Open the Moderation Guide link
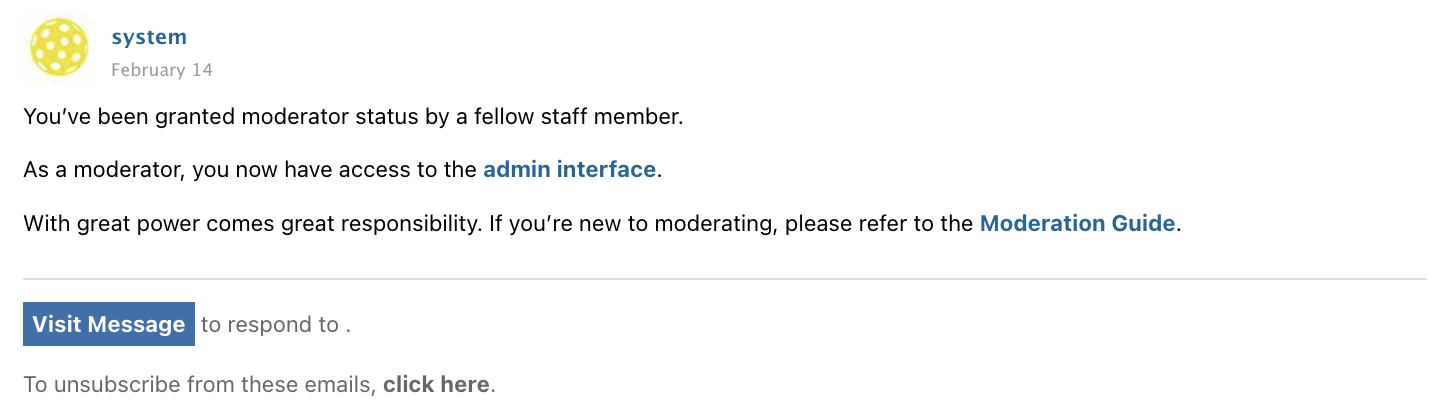This screenshot has width=1446, height=410. coord(1077,224)
